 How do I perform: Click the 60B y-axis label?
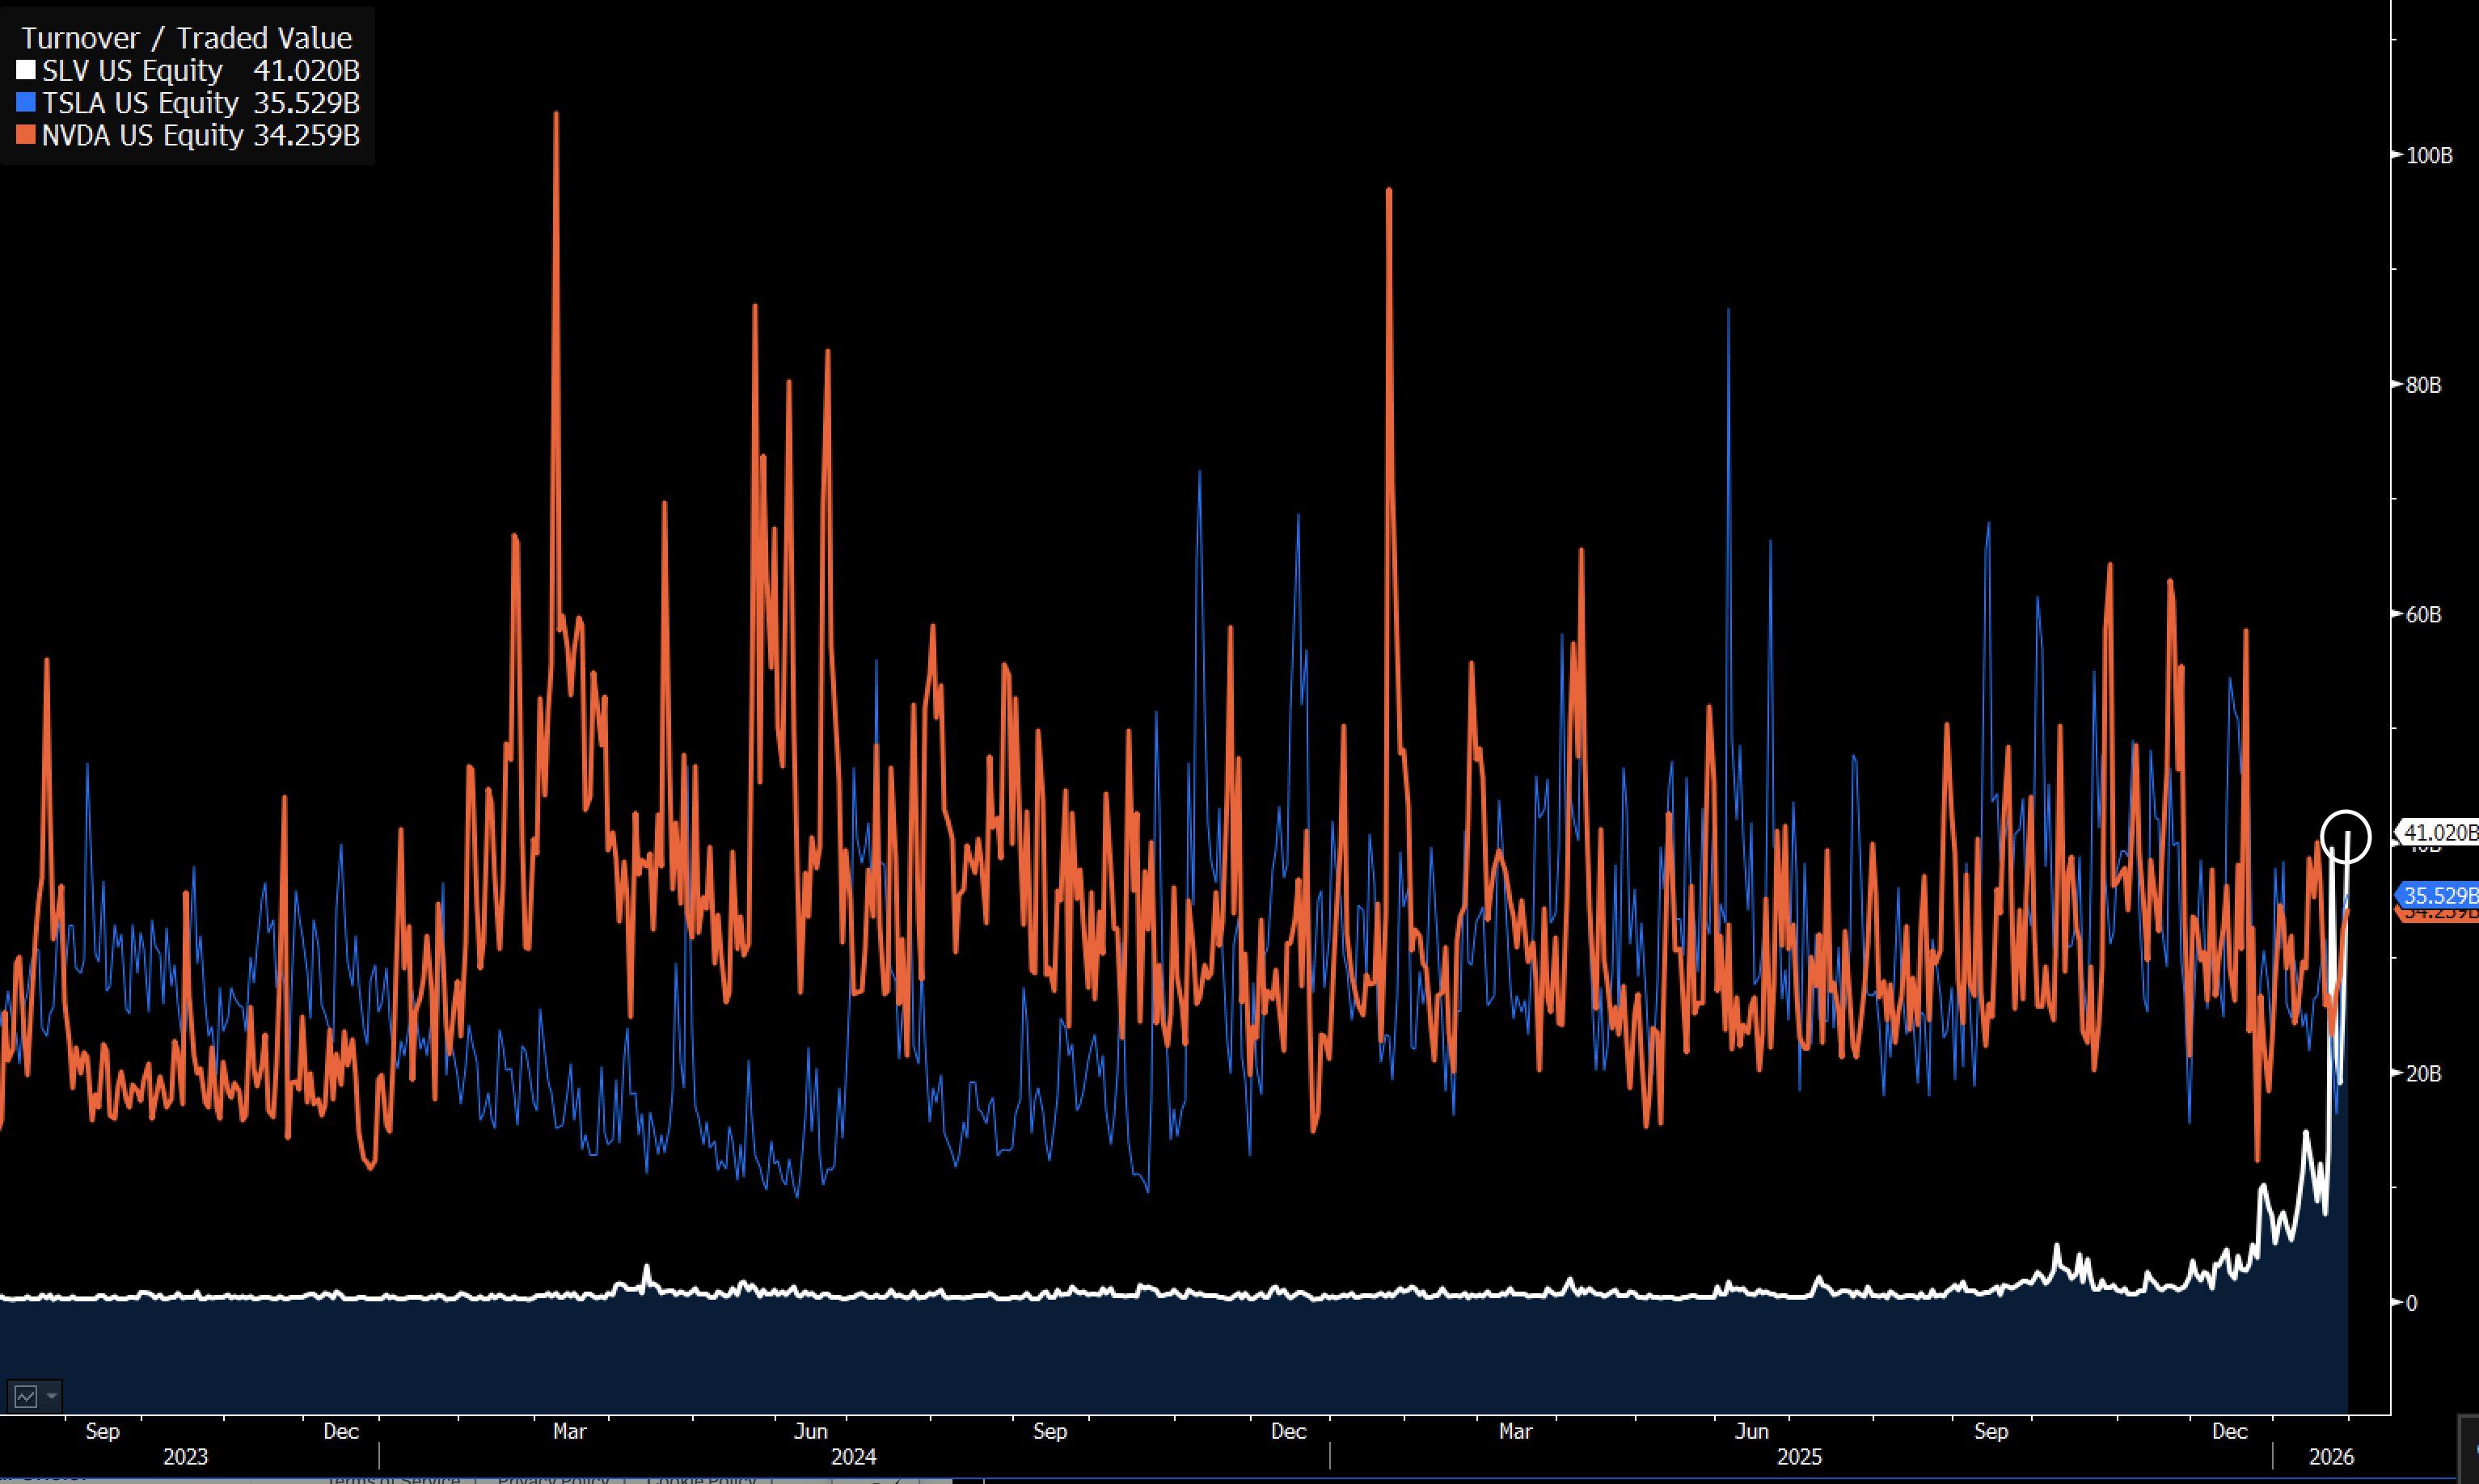pos(2423,614)
